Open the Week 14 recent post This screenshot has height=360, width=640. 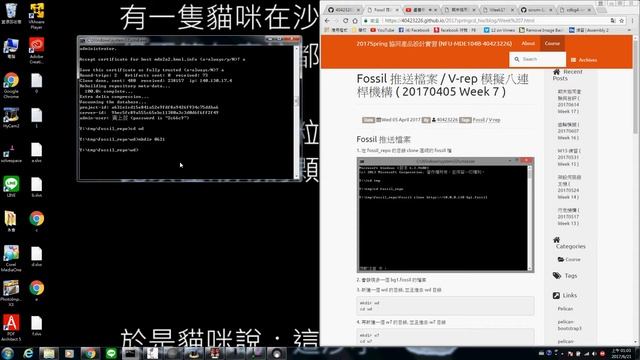pos(569,187)
